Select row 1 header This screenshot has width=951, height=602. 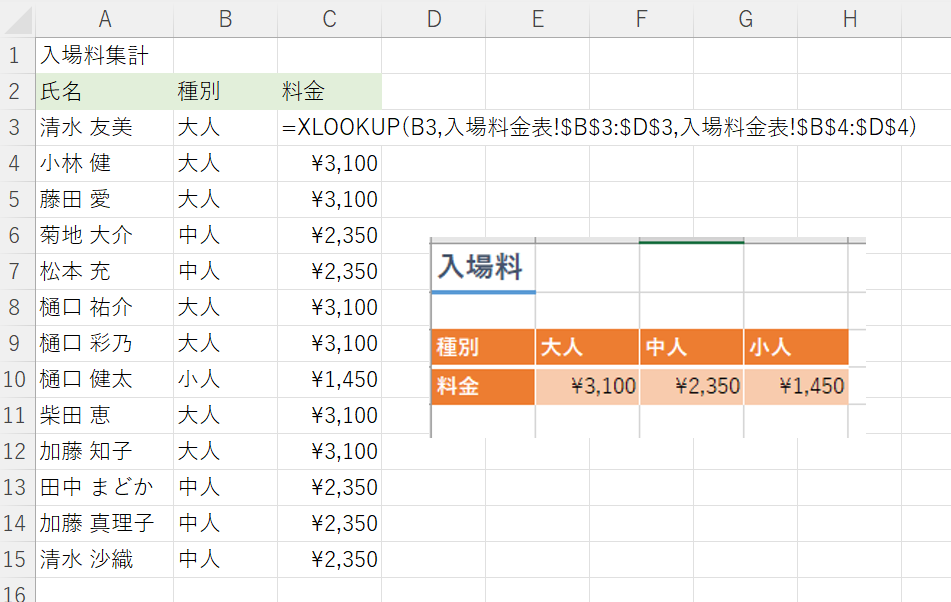coord(18,56)
